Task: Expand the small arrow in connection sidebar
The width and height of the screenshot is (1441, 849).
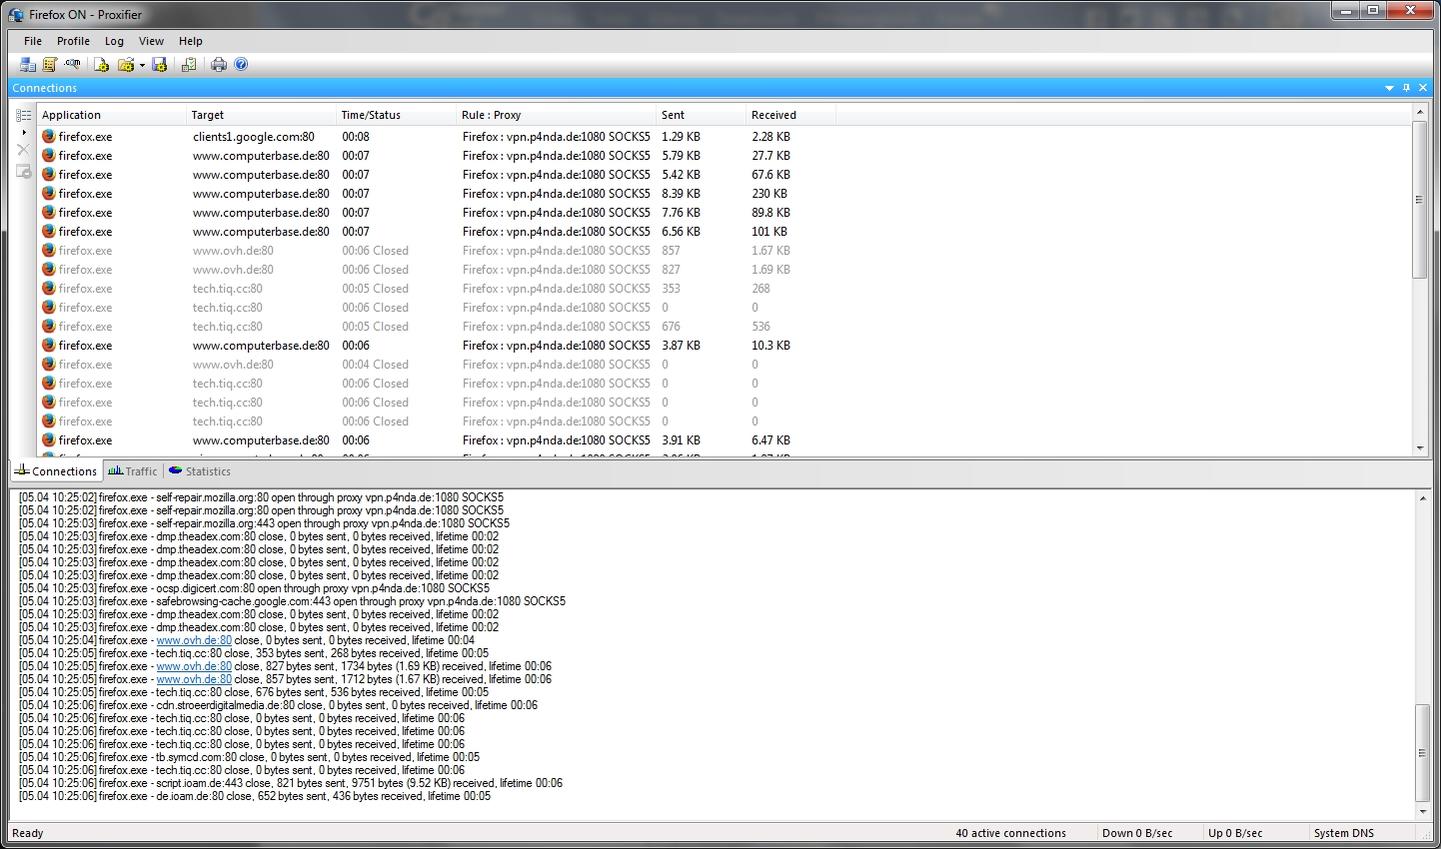Action: click(x=24, y=132)
